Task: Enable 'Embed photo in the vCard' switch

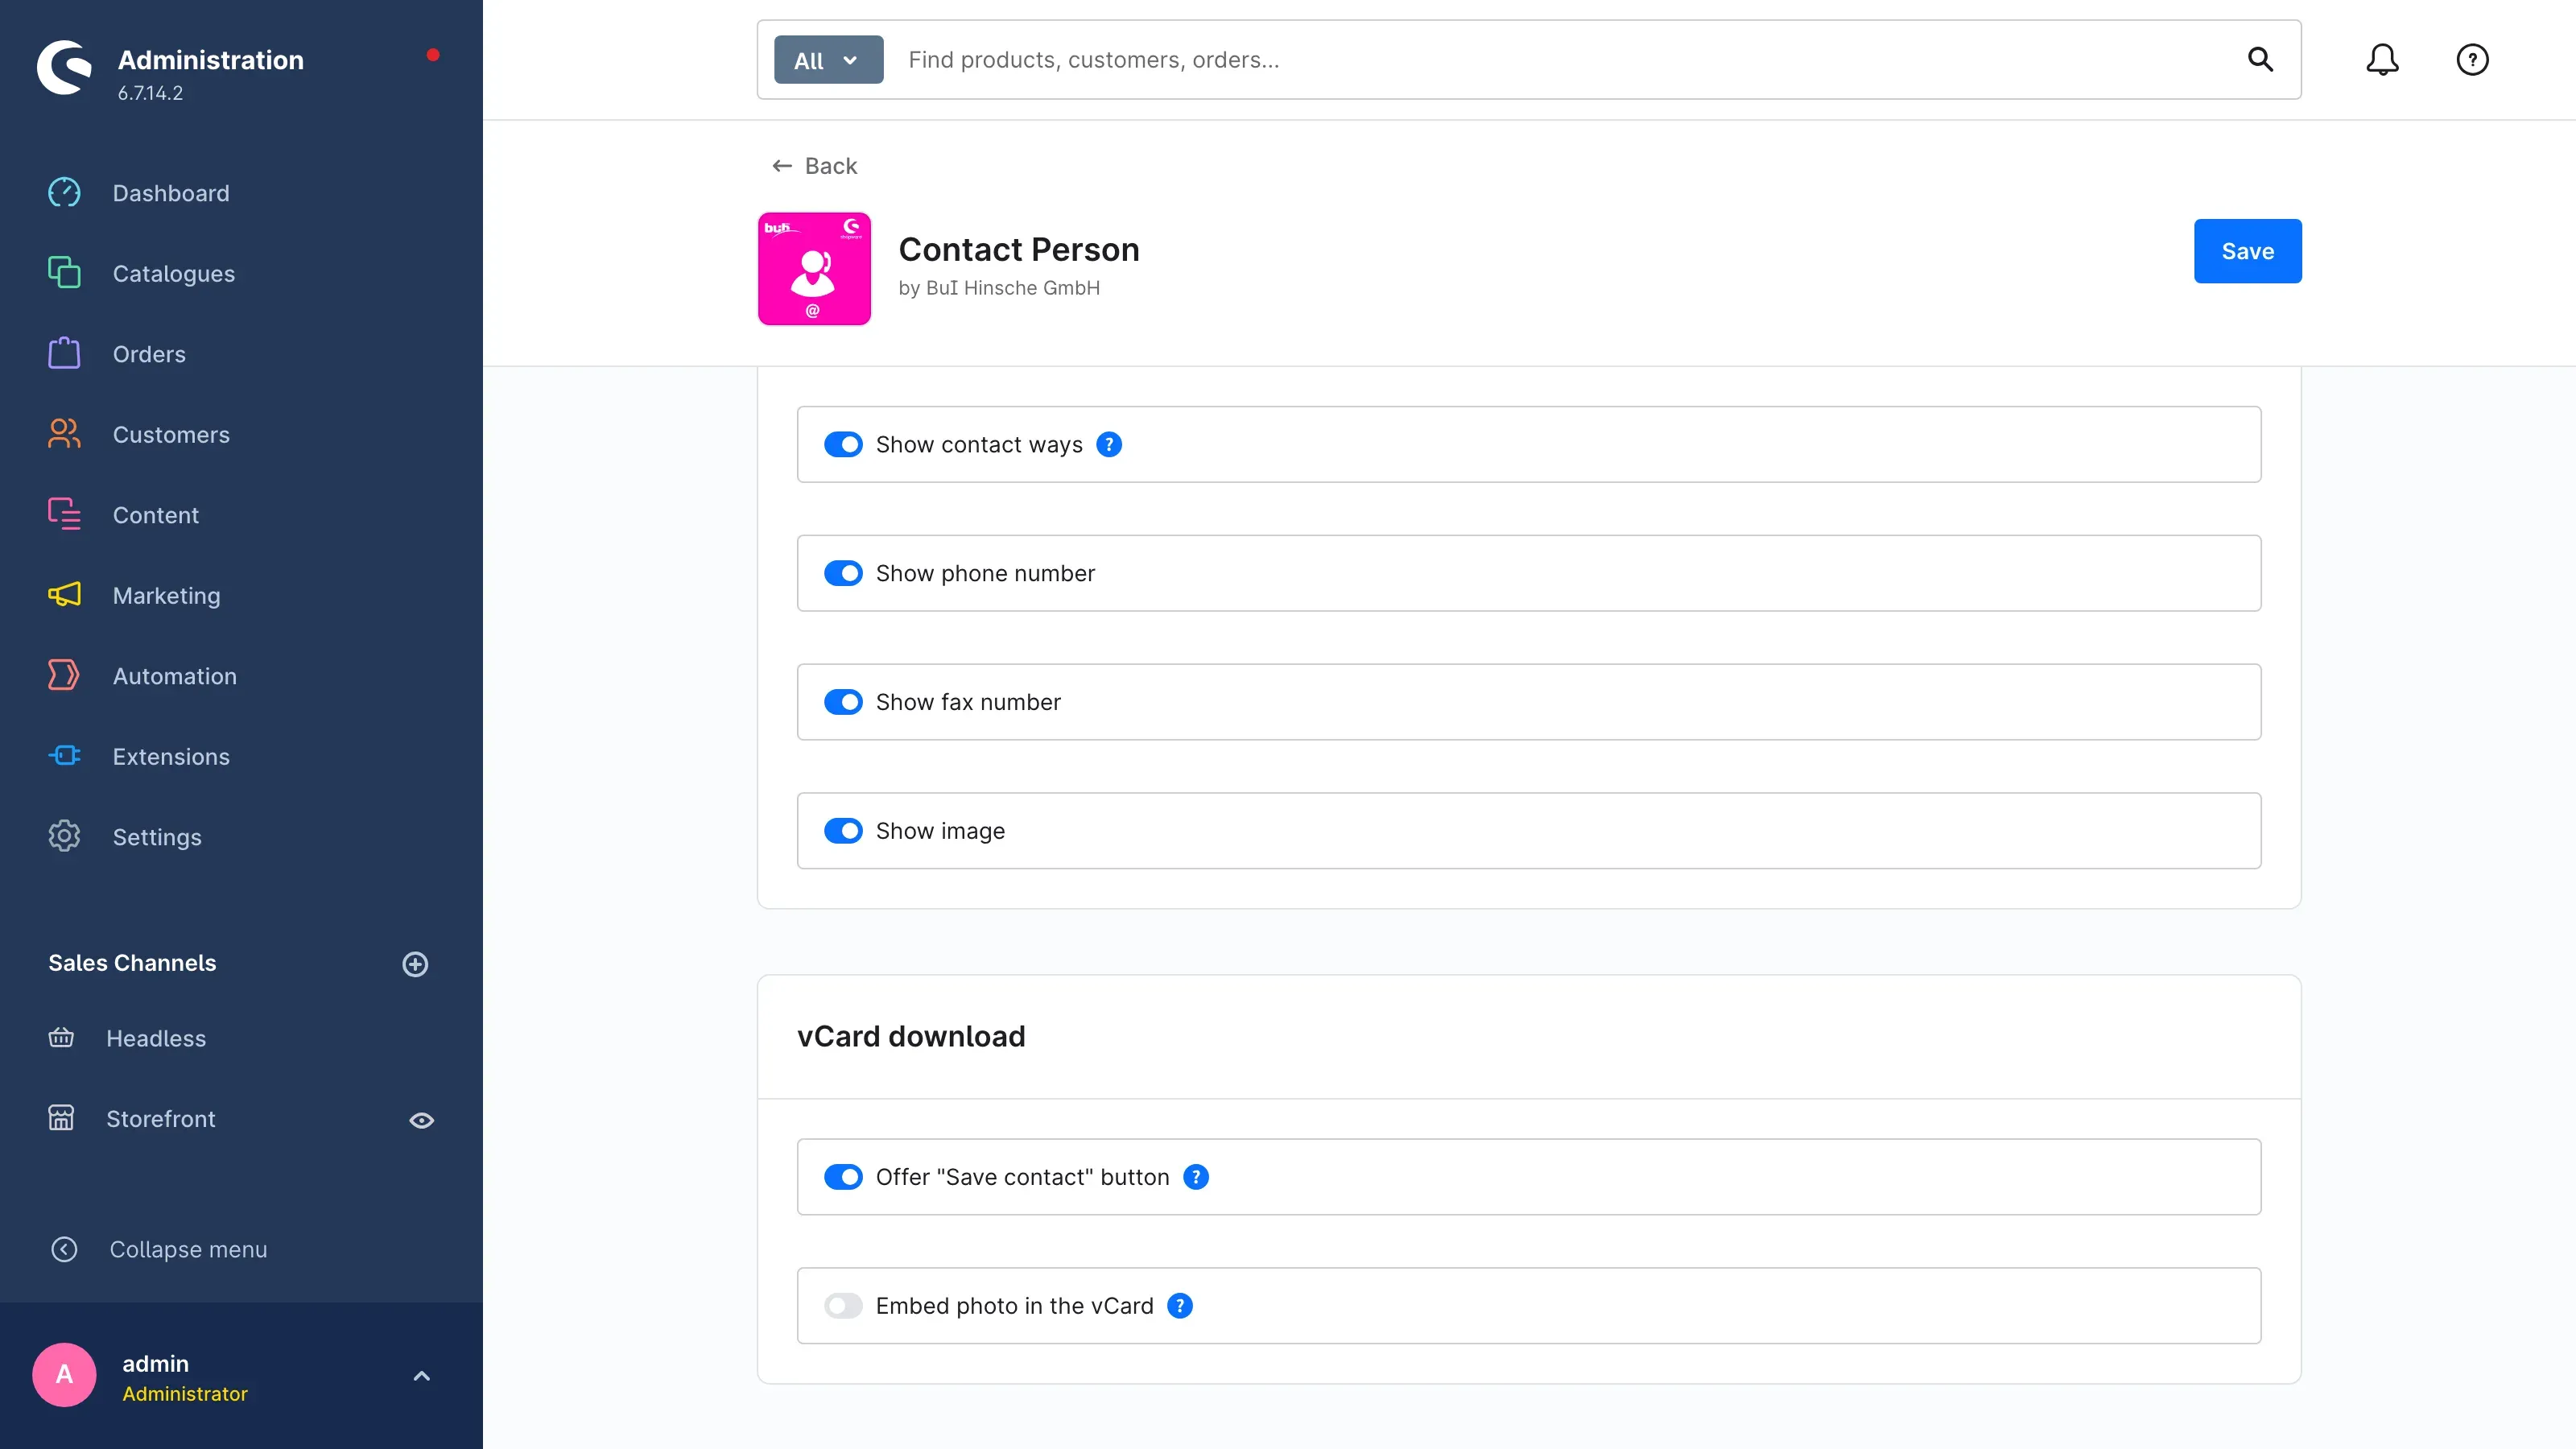Action: [x=843, y=1306]
